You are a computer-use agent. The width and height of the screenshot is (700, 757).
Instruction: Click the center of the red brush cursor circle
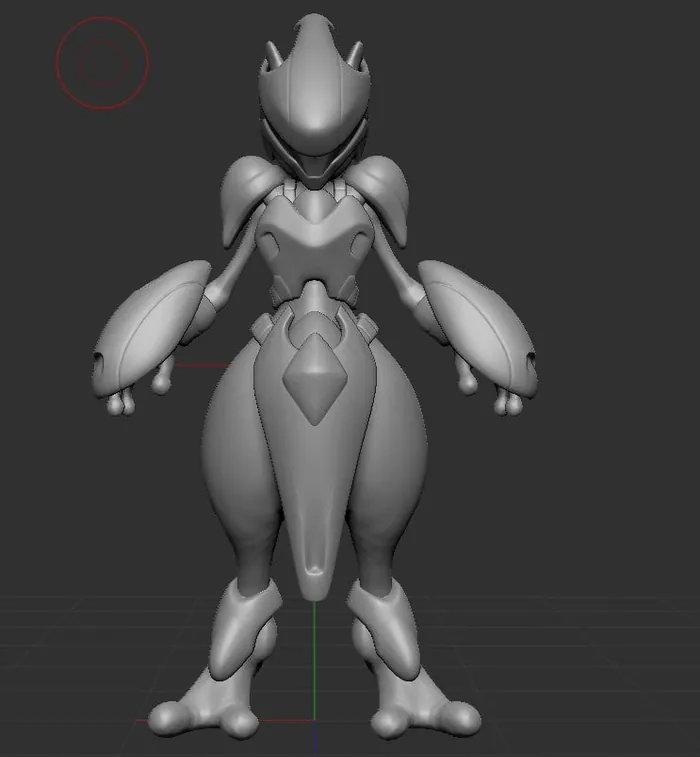[102, 63]
